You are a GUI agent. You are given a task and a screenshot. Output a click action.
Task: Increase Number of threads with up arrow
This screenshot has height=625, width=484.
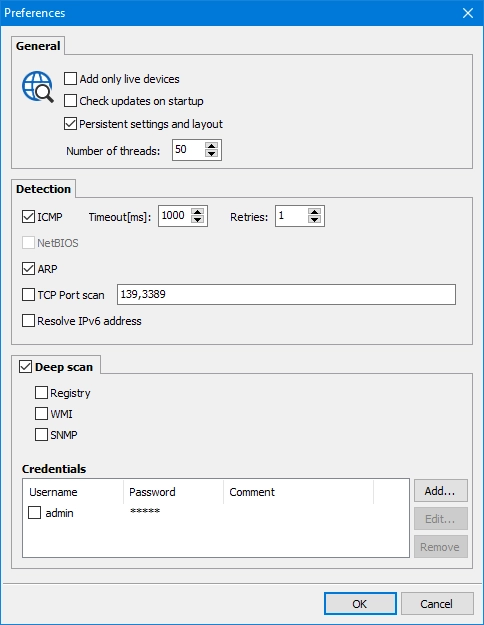[211, 145]
